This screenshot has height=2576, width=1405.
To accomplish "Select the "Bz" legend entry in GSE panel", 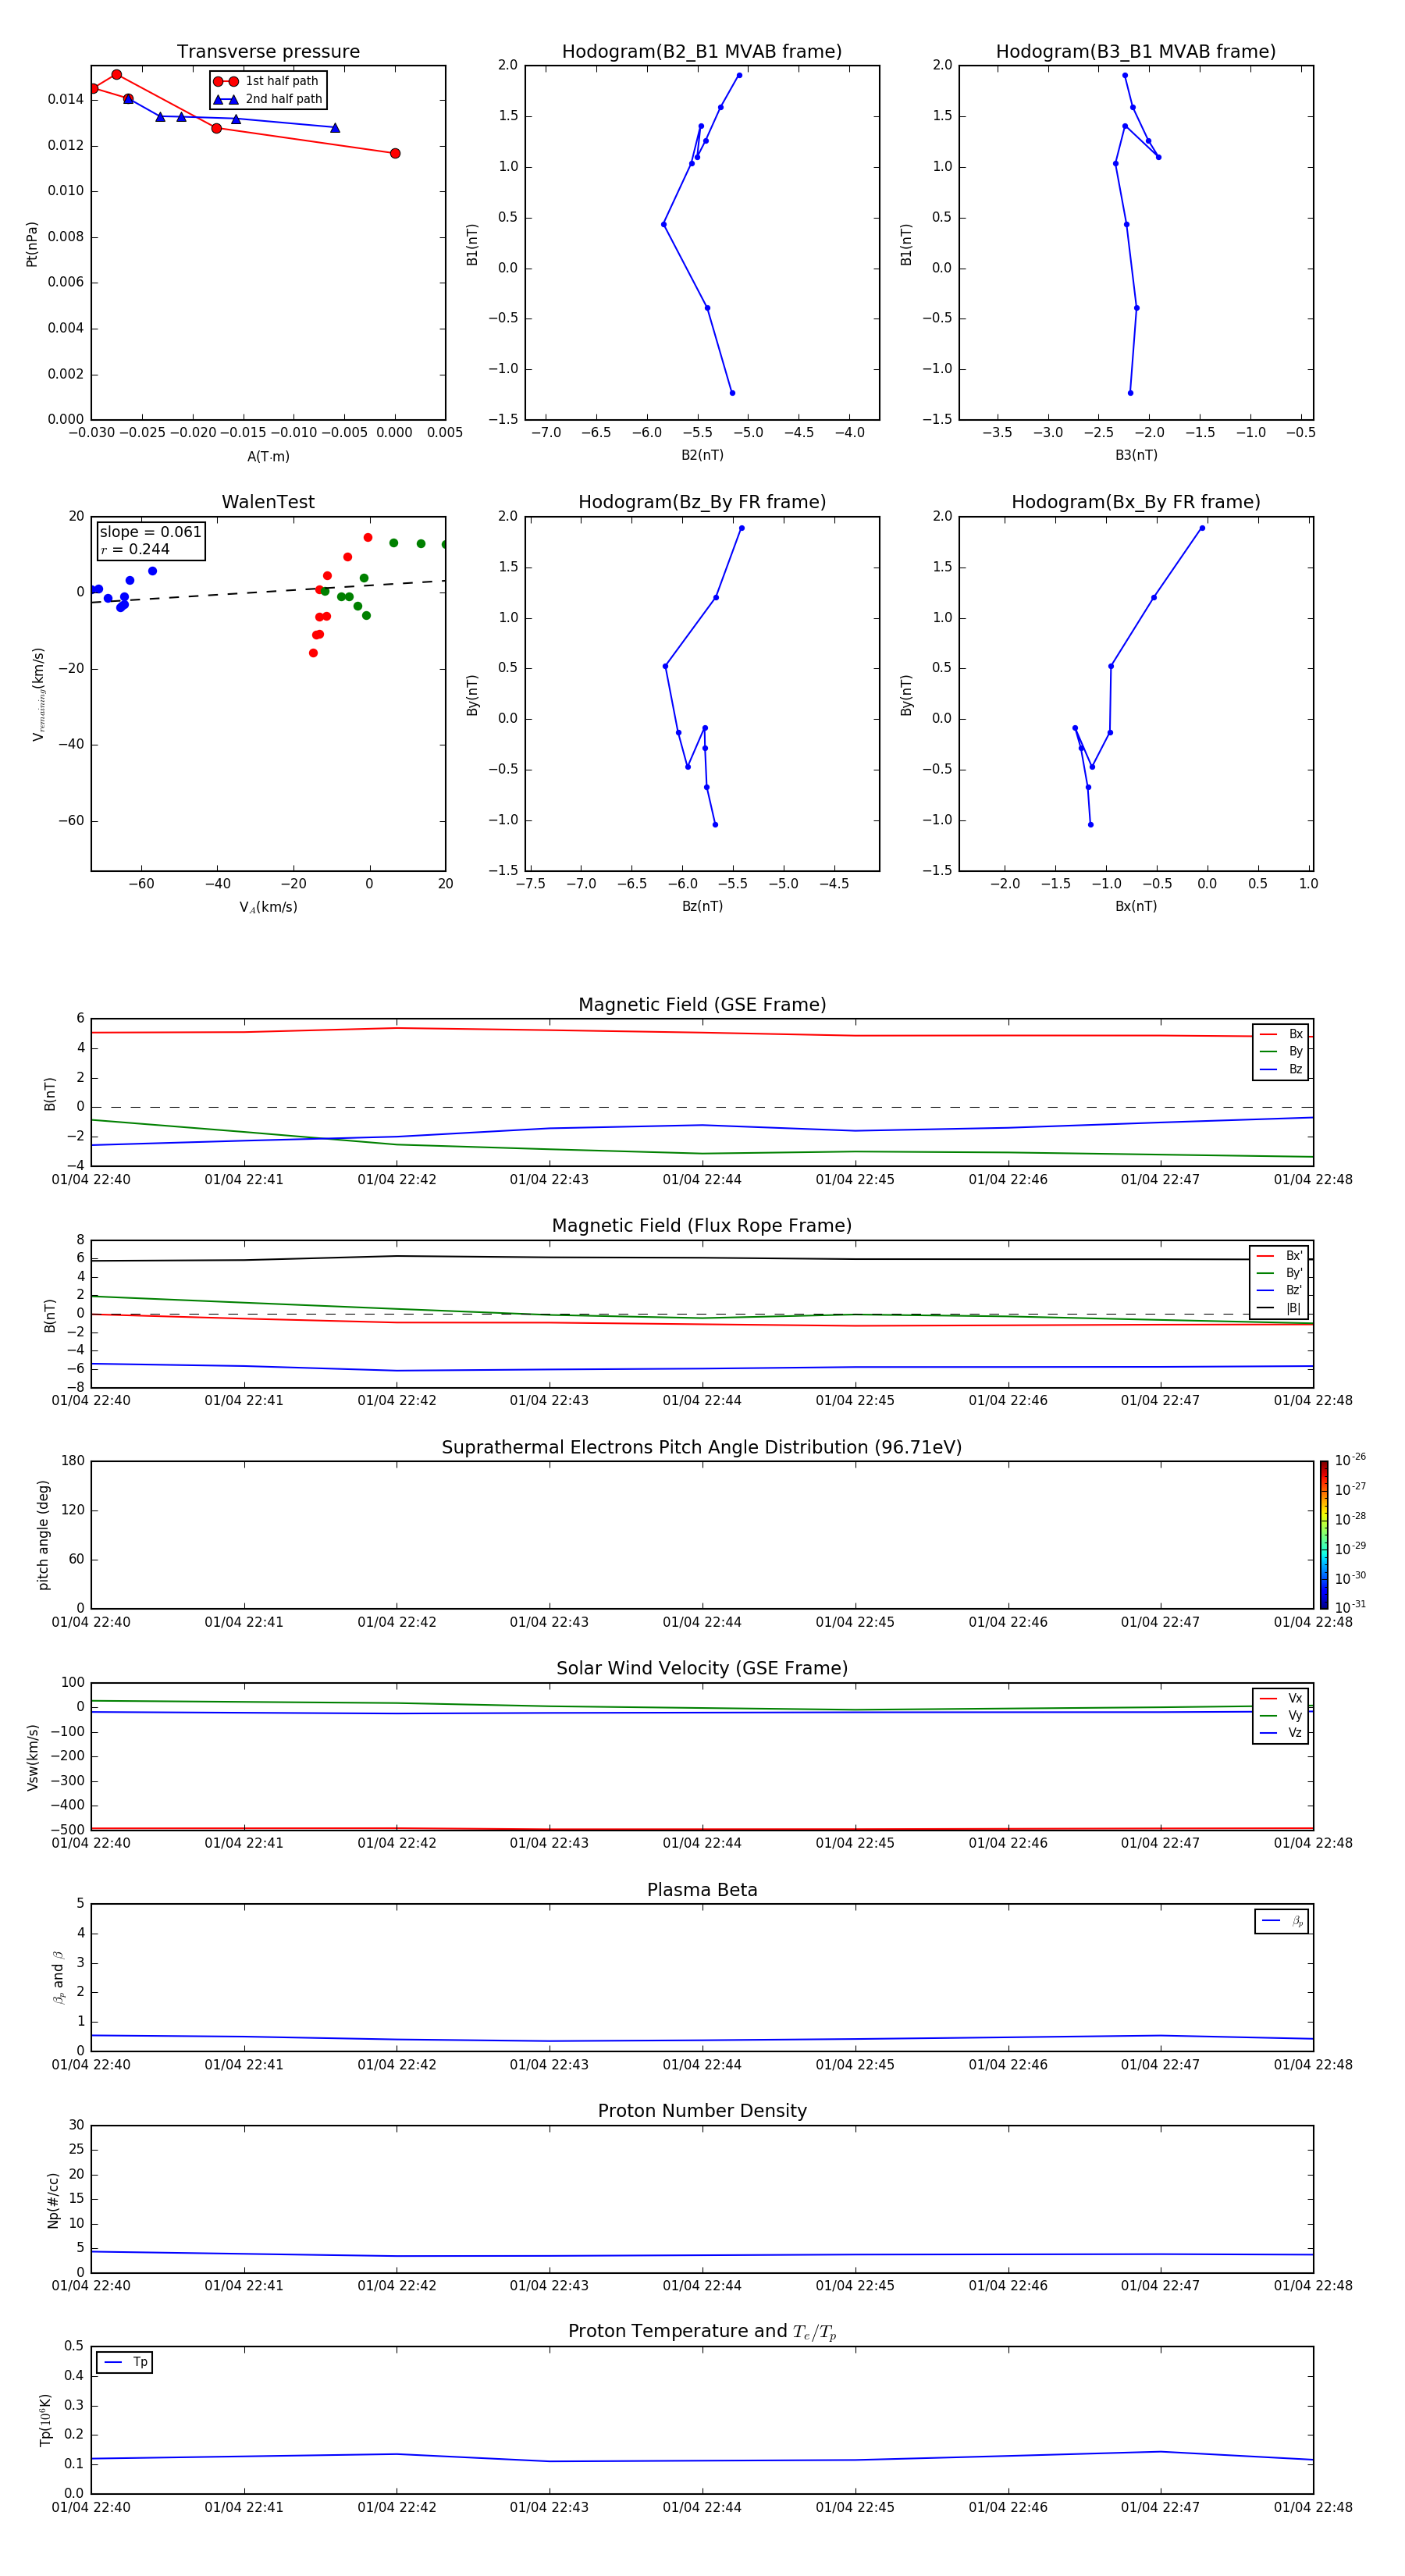I will pos(1281,1070).
